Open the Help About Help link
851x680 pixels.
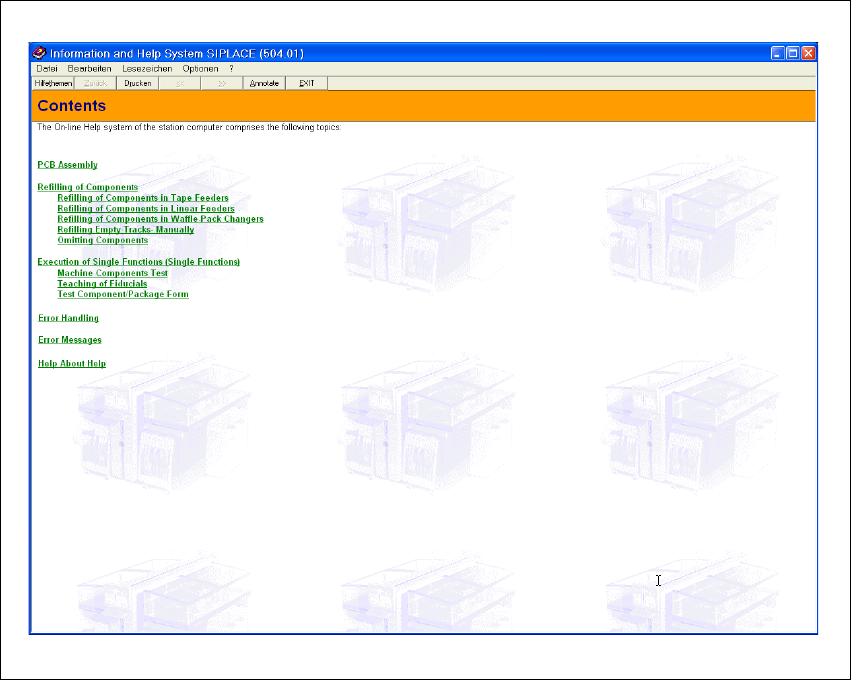pyautogui.click(x=72, y=364)
